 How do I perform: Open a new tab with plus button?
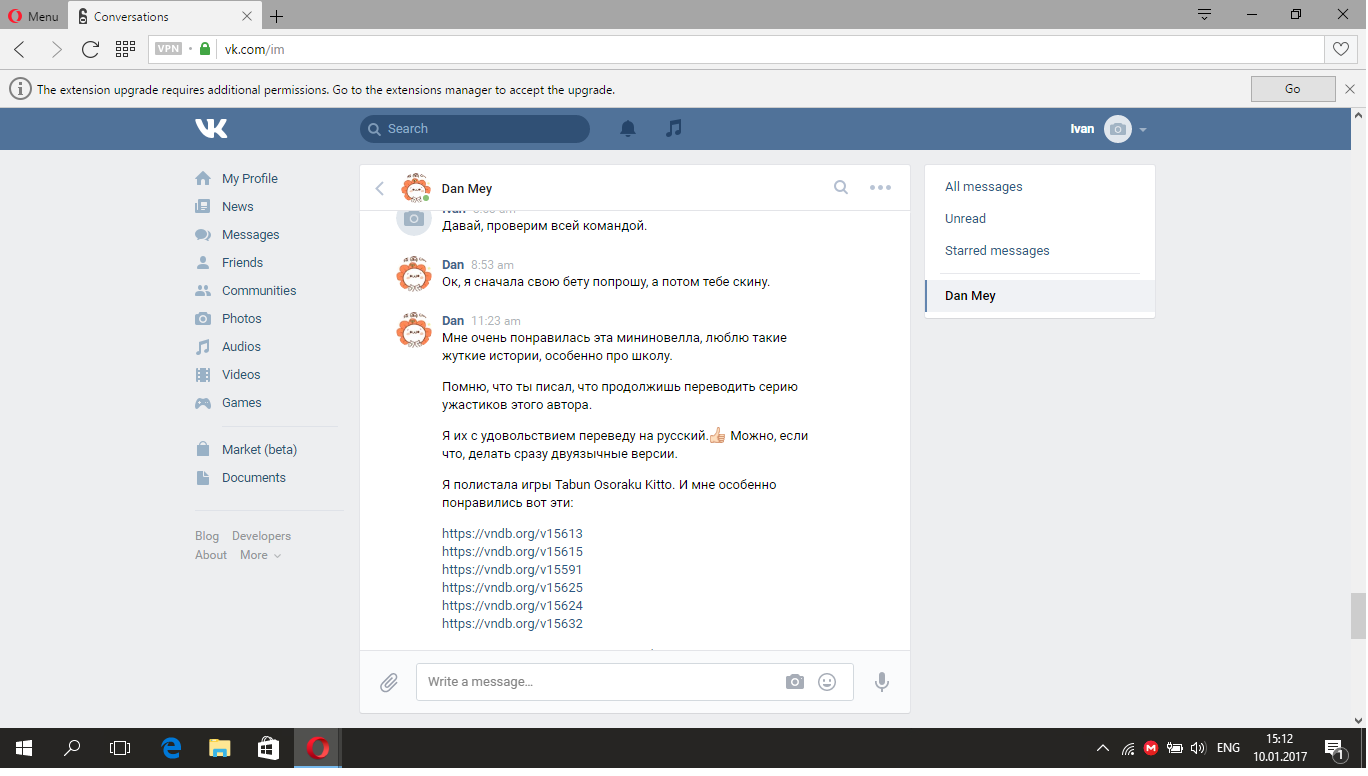click(x=277, y=16)
